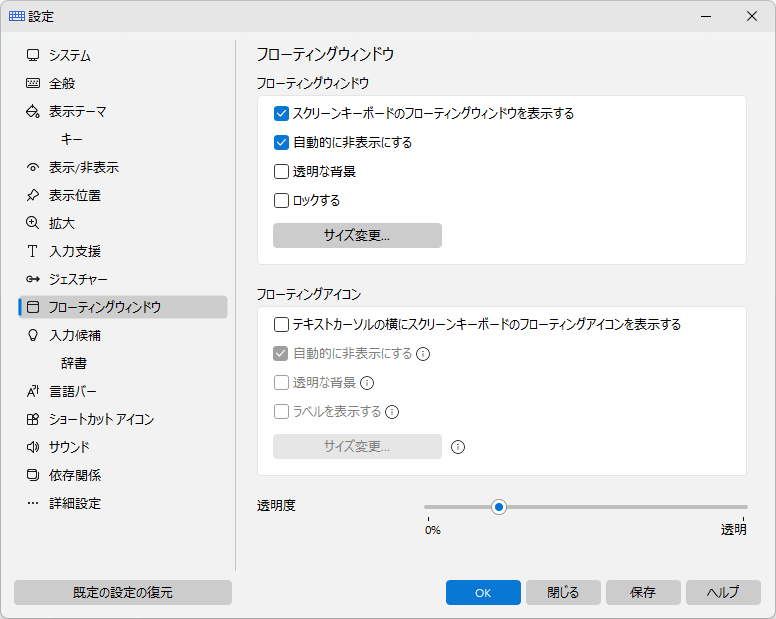Go to 表示/非表示 settings
The height and width of the screenshot is (619, 776).
pyautogui.click(x=123, y=167)
